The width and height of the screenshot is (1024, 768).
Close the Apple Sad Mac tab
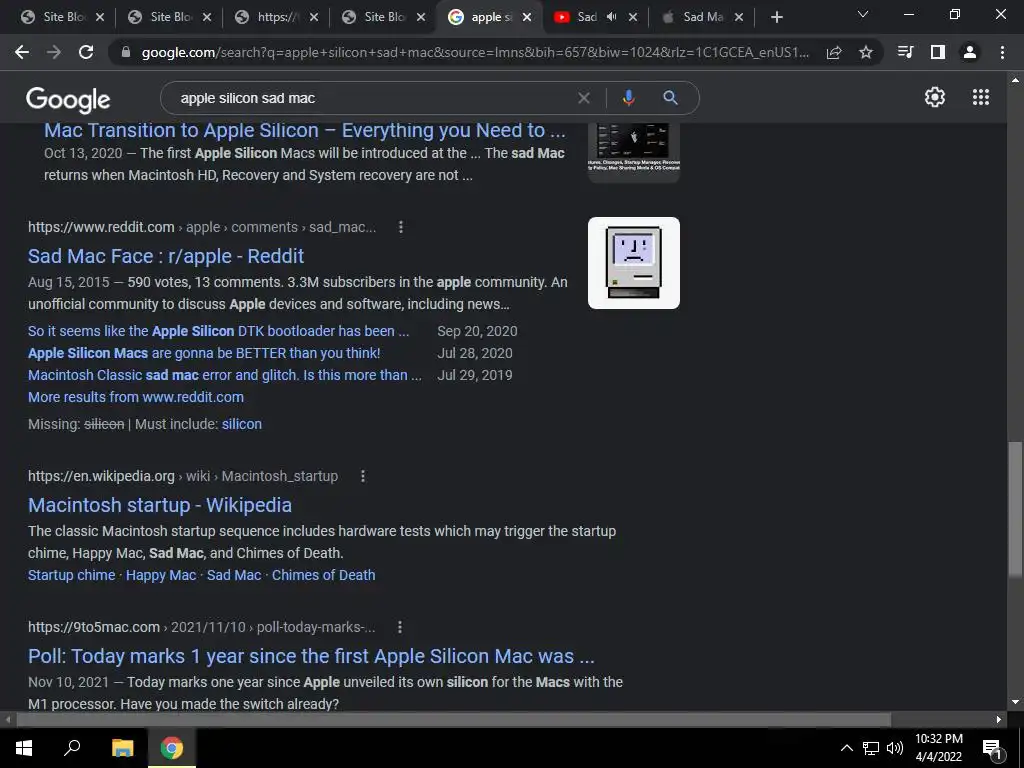(x=739, y=17)
